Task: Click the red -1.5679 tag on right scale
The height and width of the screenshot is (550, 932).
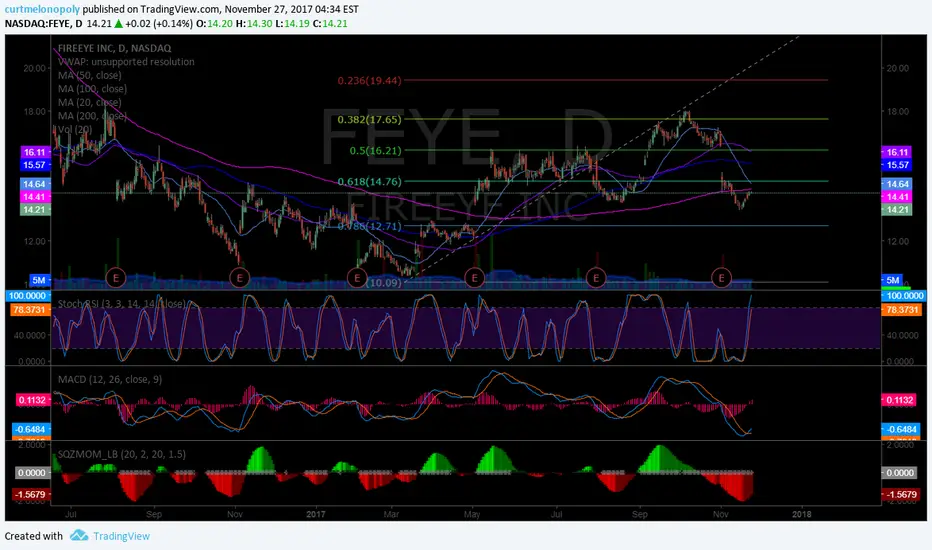Action: click(x=900, y=494)
